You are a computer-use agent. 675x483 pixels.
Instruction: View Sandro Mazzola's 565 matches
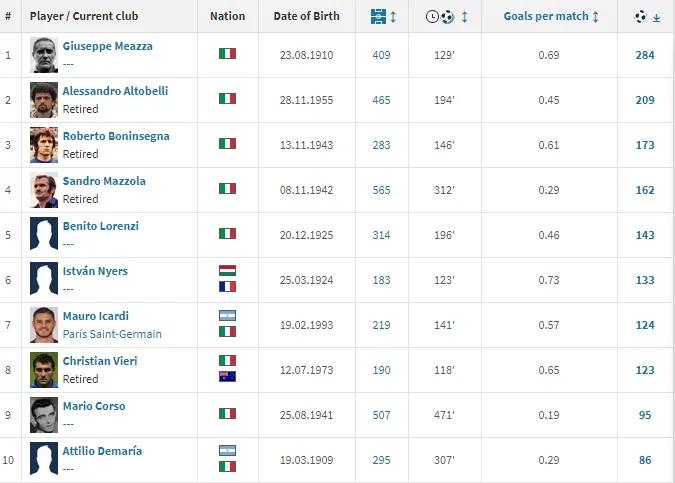382,189
